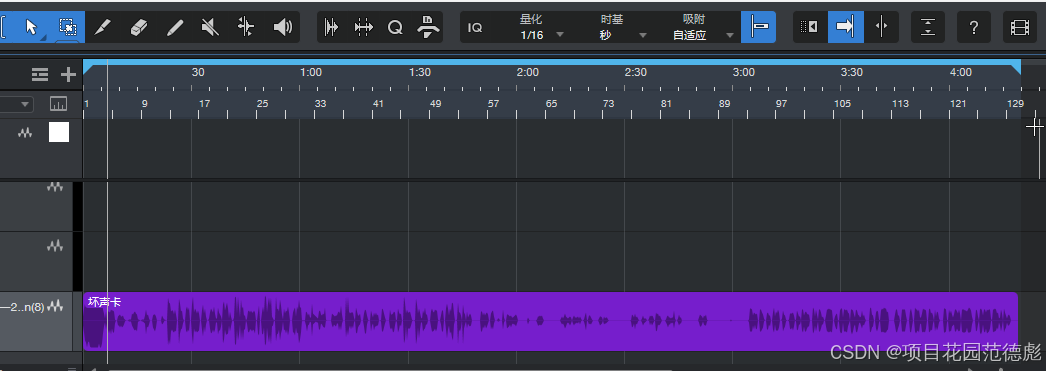The width and height of the screenshot is (1046, 371).
Task: Click the white track color swatch
Action: 59,132
